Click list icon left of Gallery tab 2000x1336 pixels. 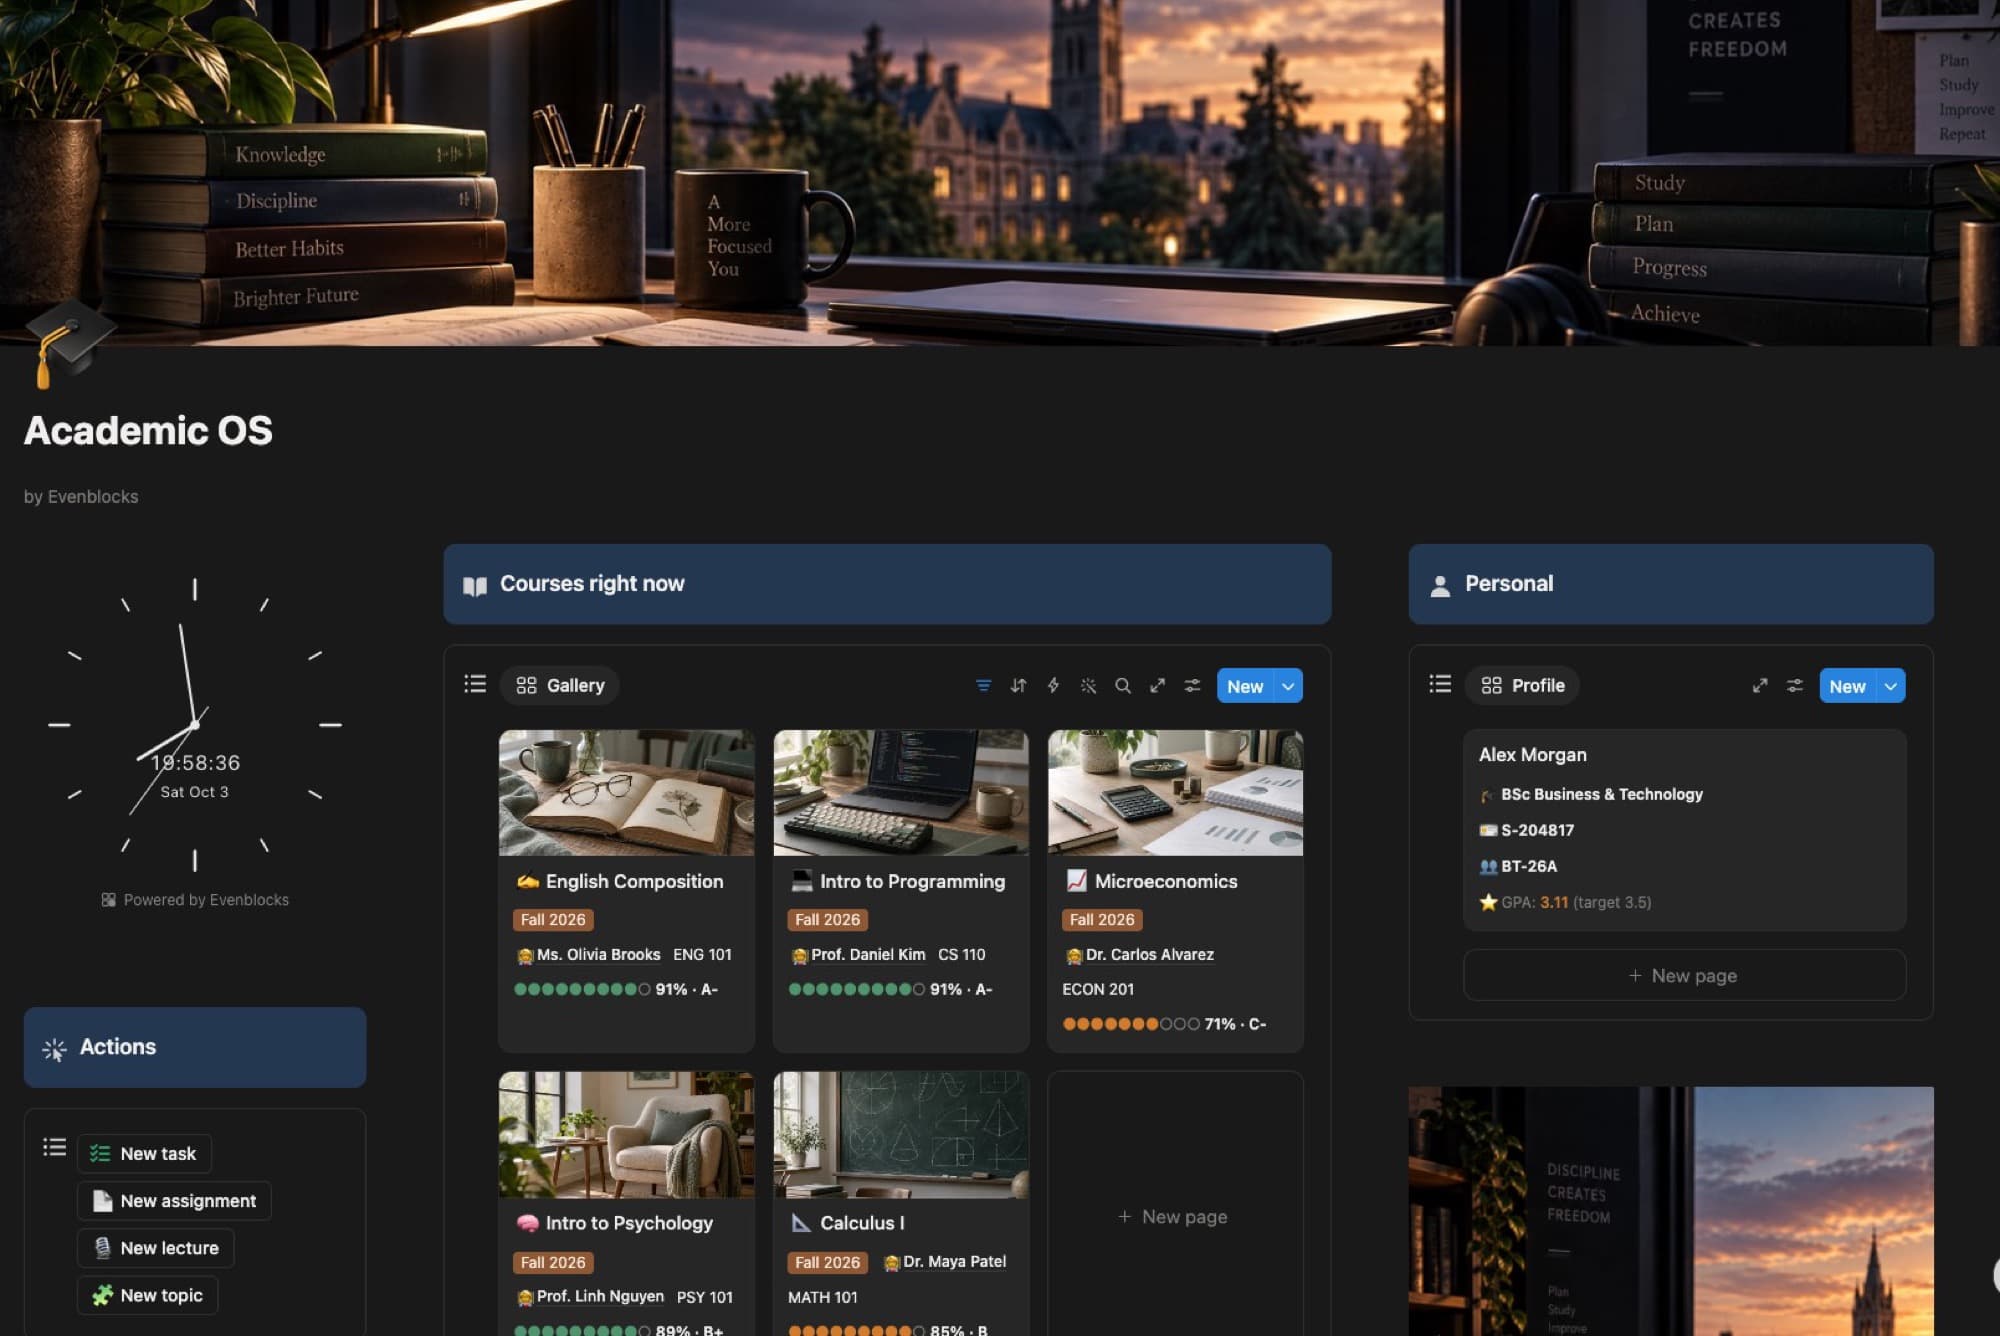click(x=475, y=684)
